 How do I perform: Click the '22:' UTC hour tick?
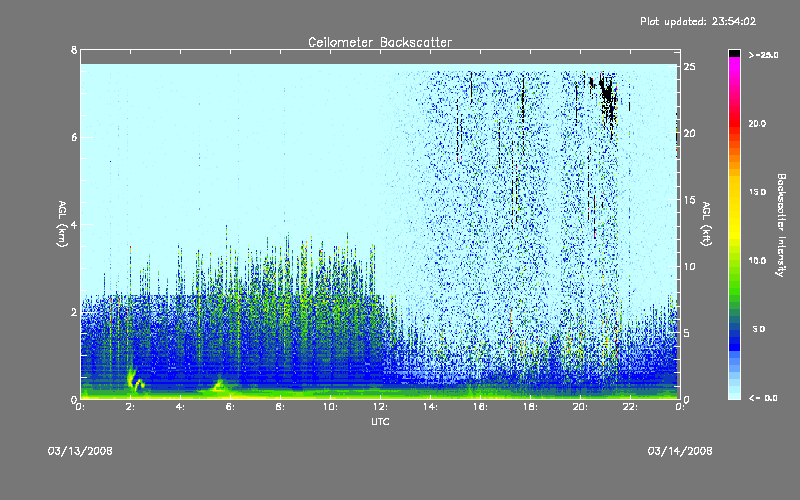click(631, 407)
